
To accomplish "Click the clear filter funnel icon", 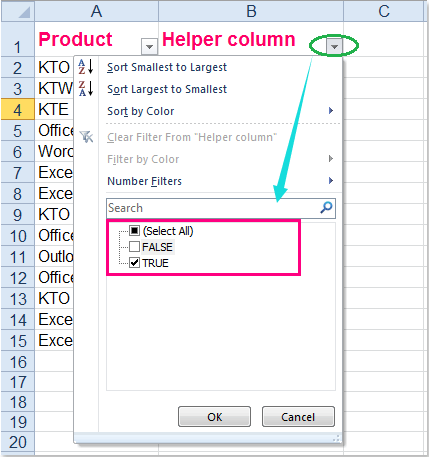I will tap(87, 137).
